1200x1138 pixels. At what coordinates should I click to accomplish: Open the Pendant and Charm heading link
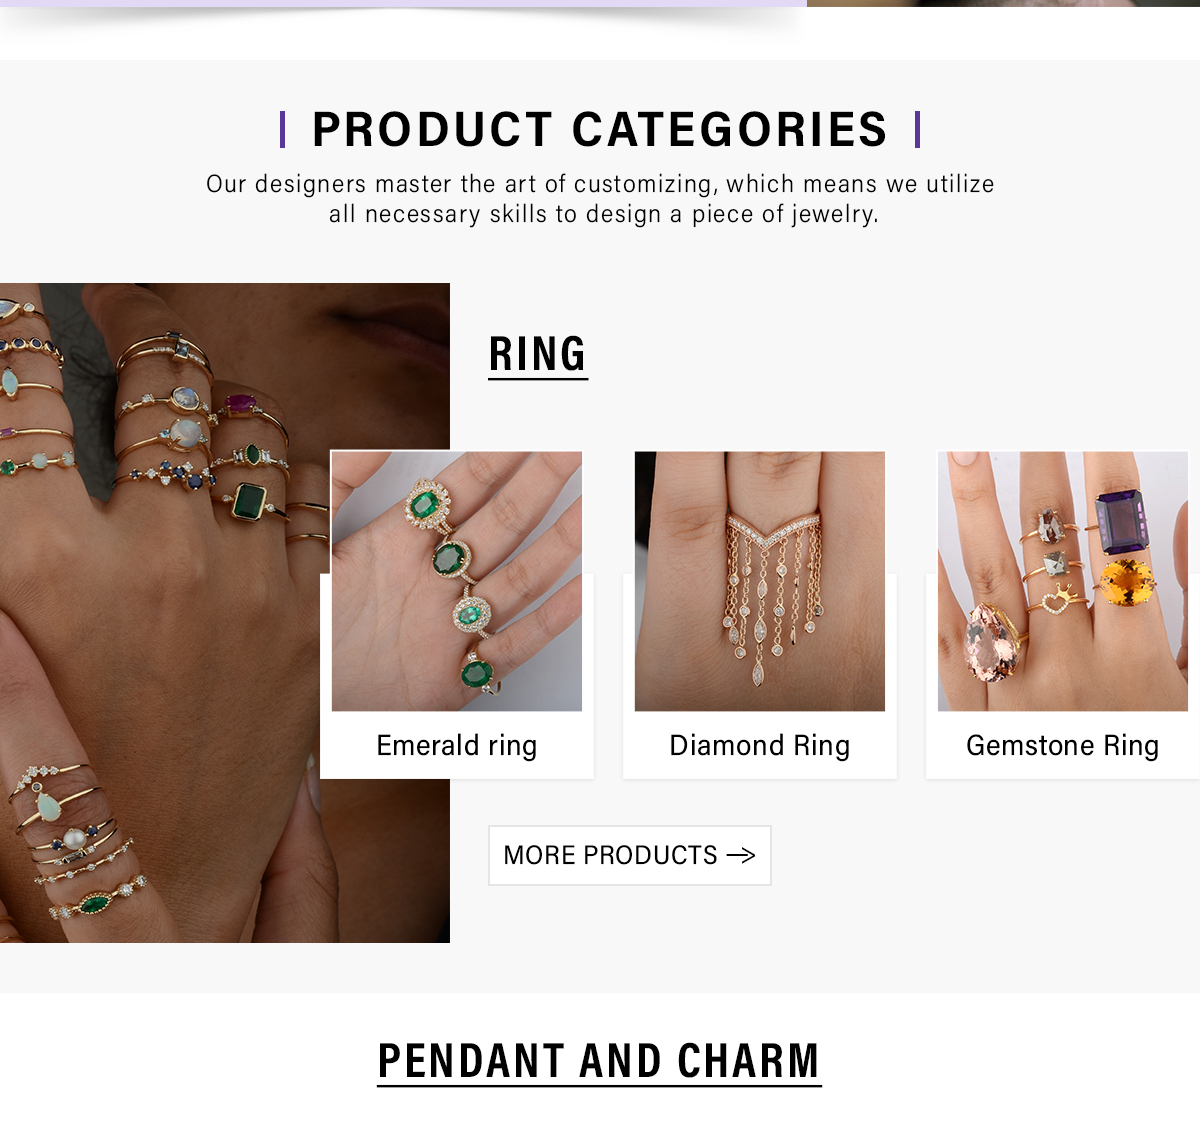[599, 1062]
